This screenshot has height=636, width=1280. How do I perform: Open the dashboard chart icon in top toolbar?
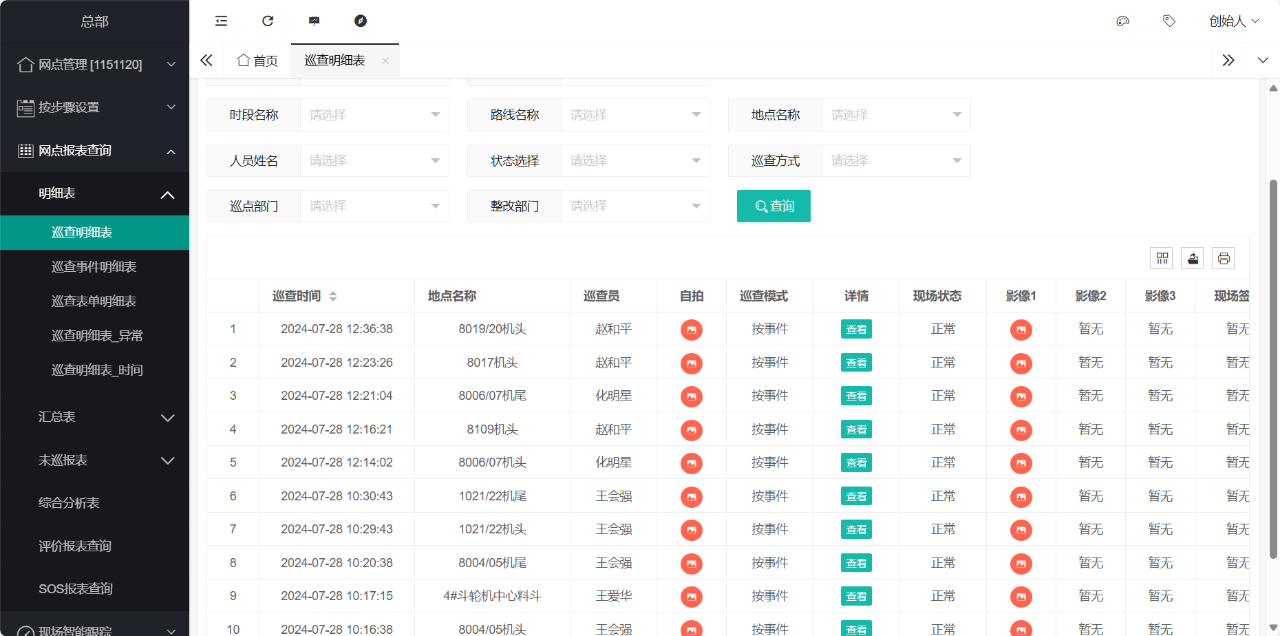314,20
